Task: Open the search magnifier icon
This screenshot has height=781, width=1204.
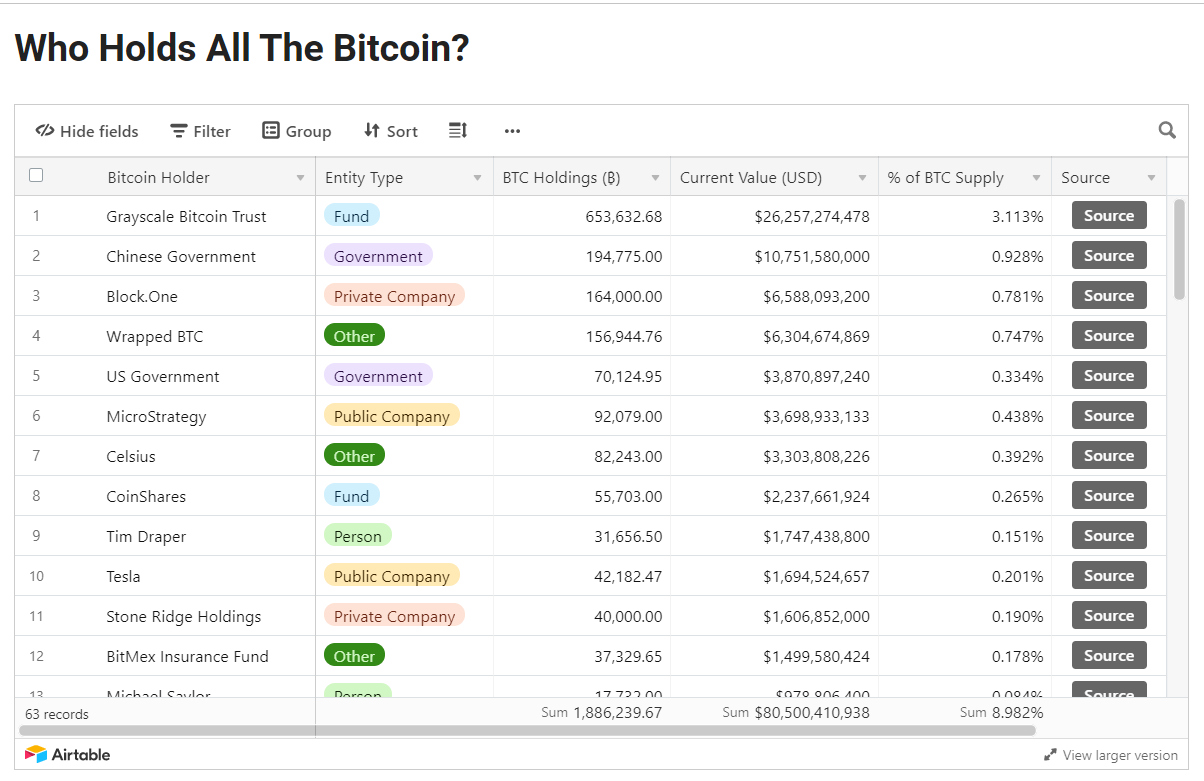Action: (x=1167, y=130)
